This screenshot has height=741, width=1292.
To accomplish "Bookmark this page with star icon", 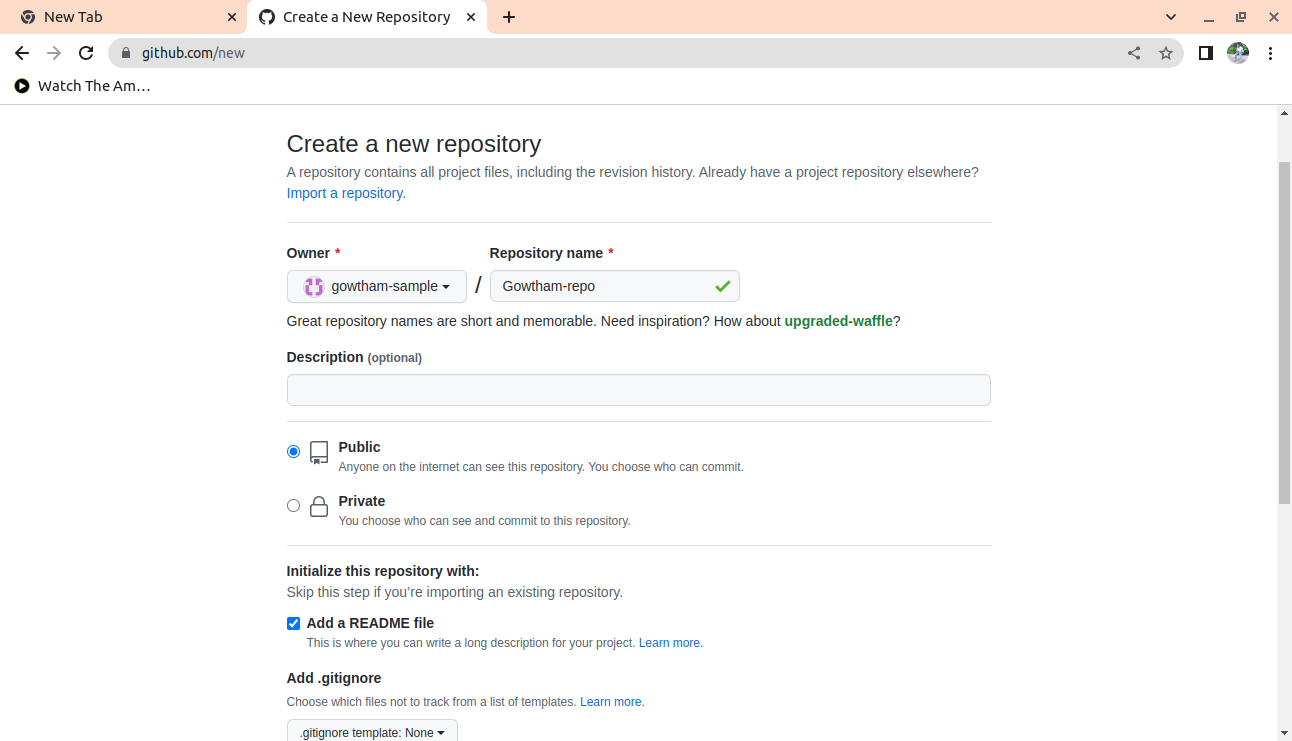I will 1166,53.
